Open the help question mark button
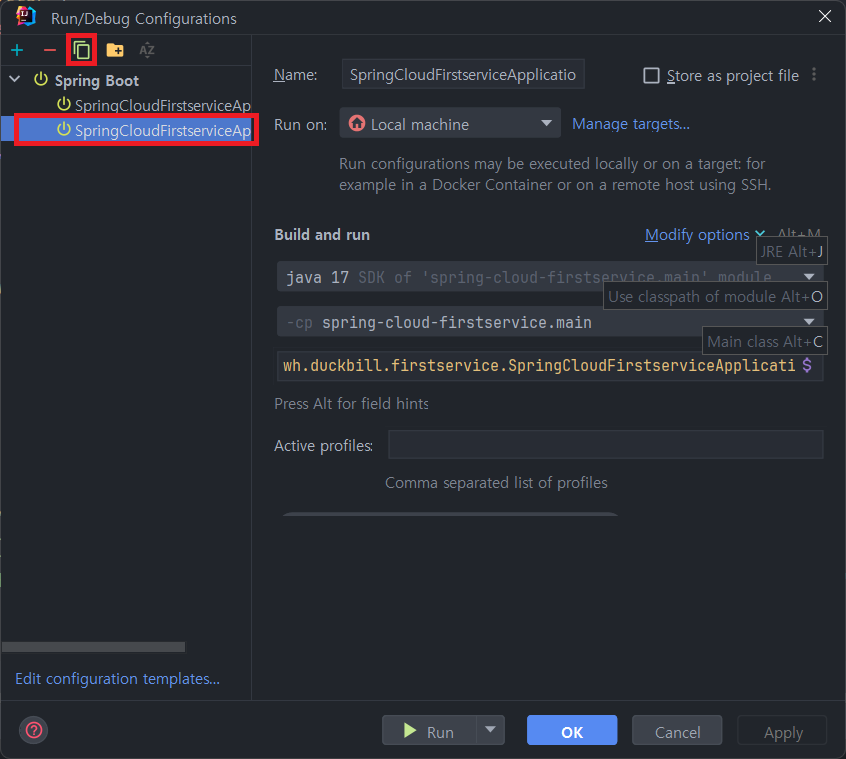This screenshot has height=759, width=846. pos(33,730)
